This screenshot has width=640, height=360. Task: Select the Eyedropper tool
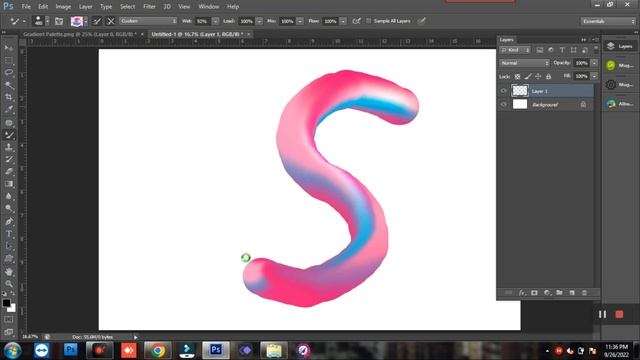[x=9, y=109]
